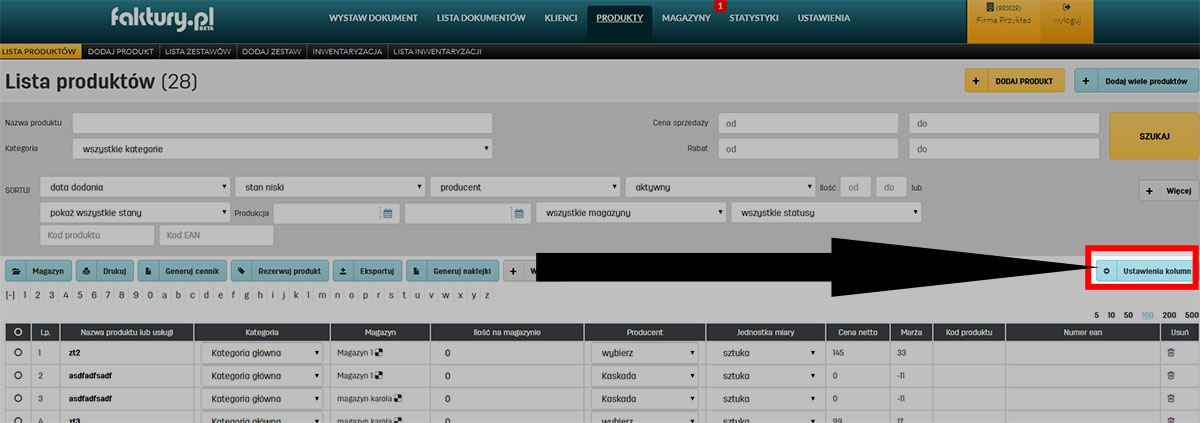Open calendar picker in first Produkcja date field
The width and height of the screenshot is (1200, 423).
(387, 213)
